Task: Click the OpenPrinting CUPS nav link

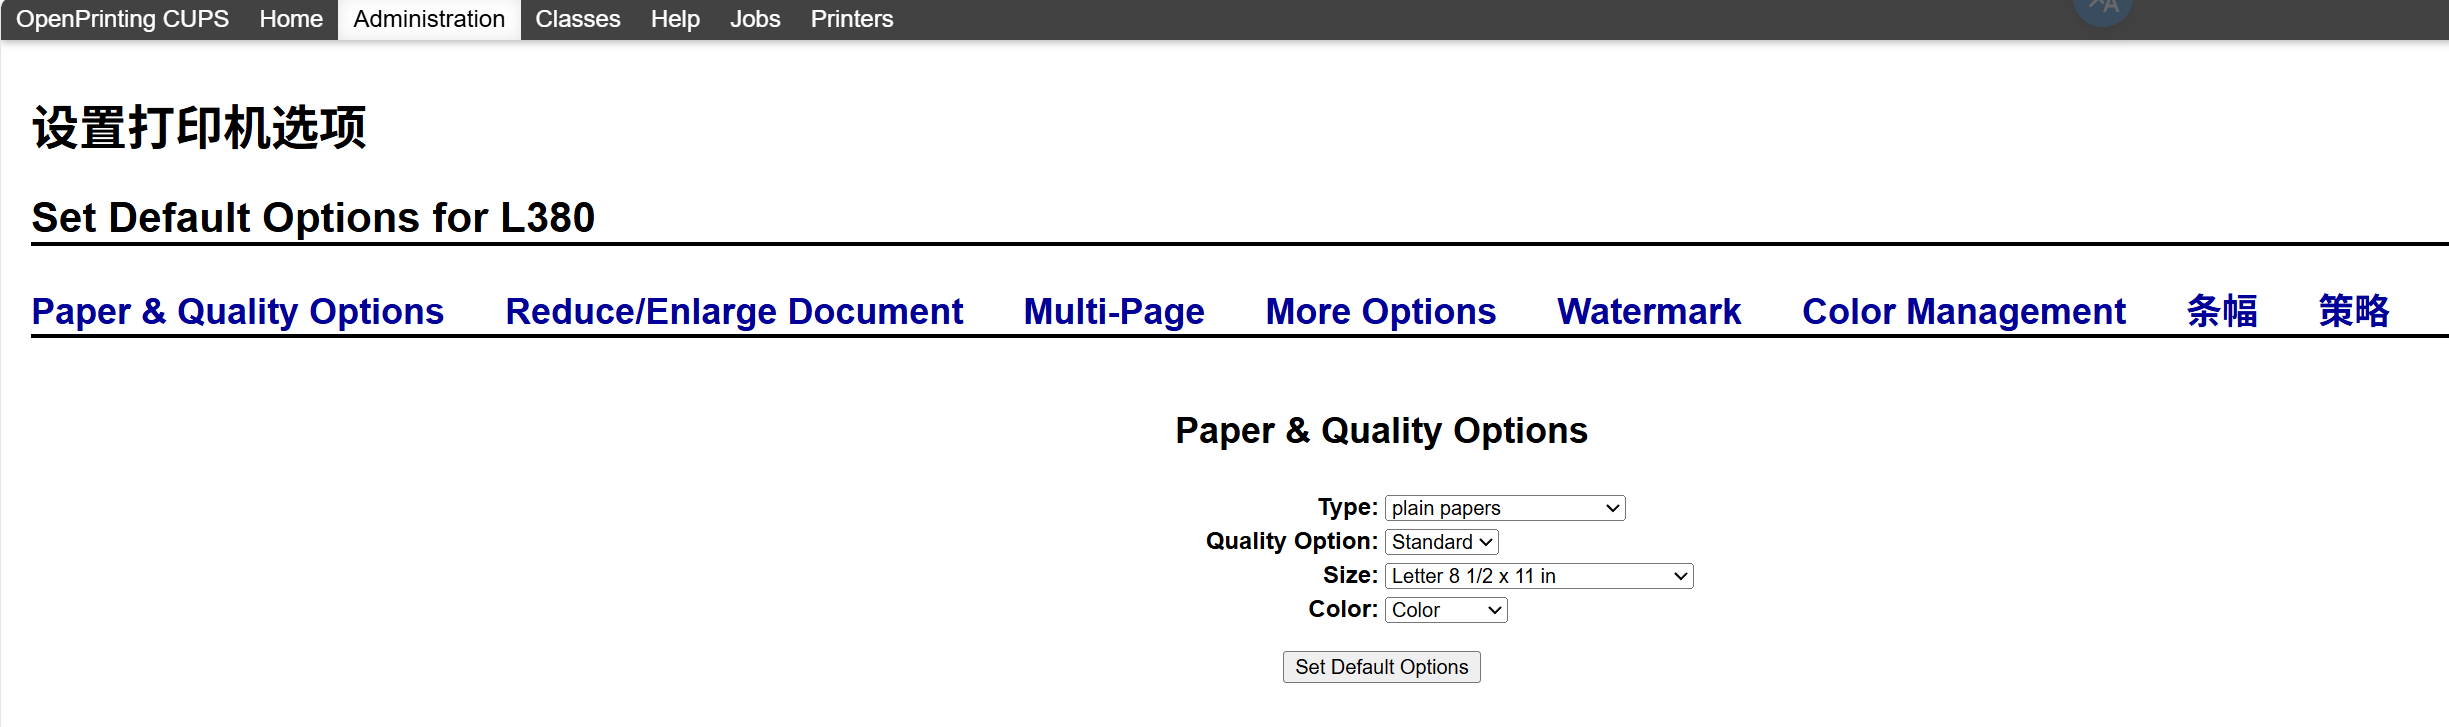Action: (x=122, y=19)
